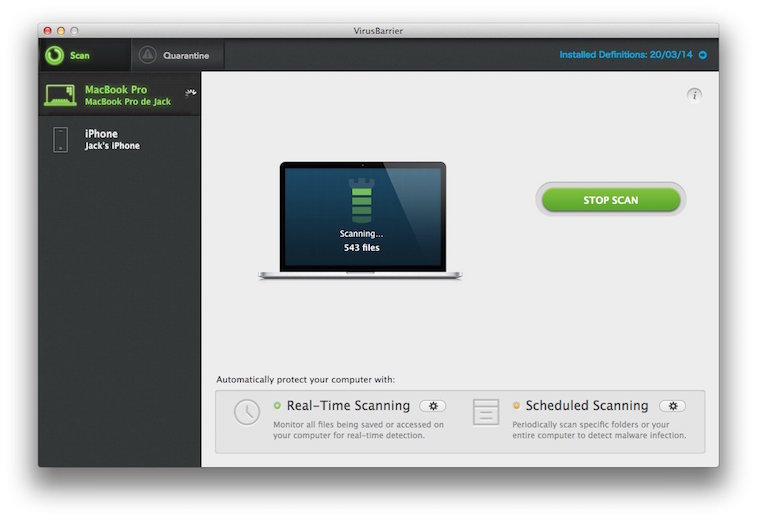Click the blue arrow beside Installed Definitions
Viewport: 757px width, 520px height.
pos(703,55)
